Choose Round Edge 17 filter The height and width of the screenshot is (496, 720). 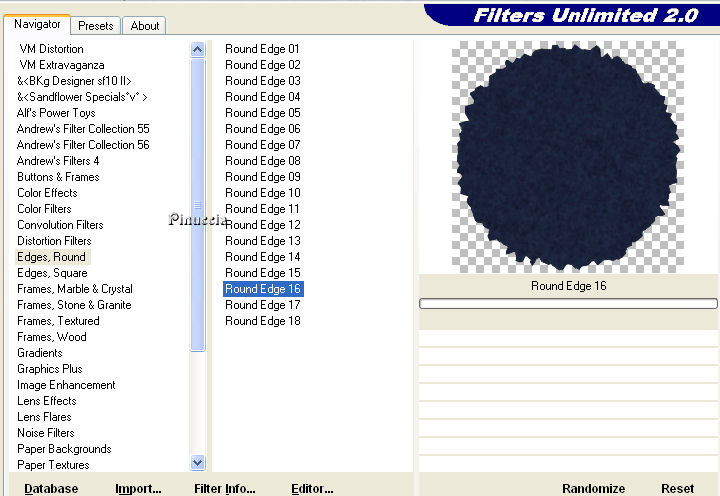(263, 305)
